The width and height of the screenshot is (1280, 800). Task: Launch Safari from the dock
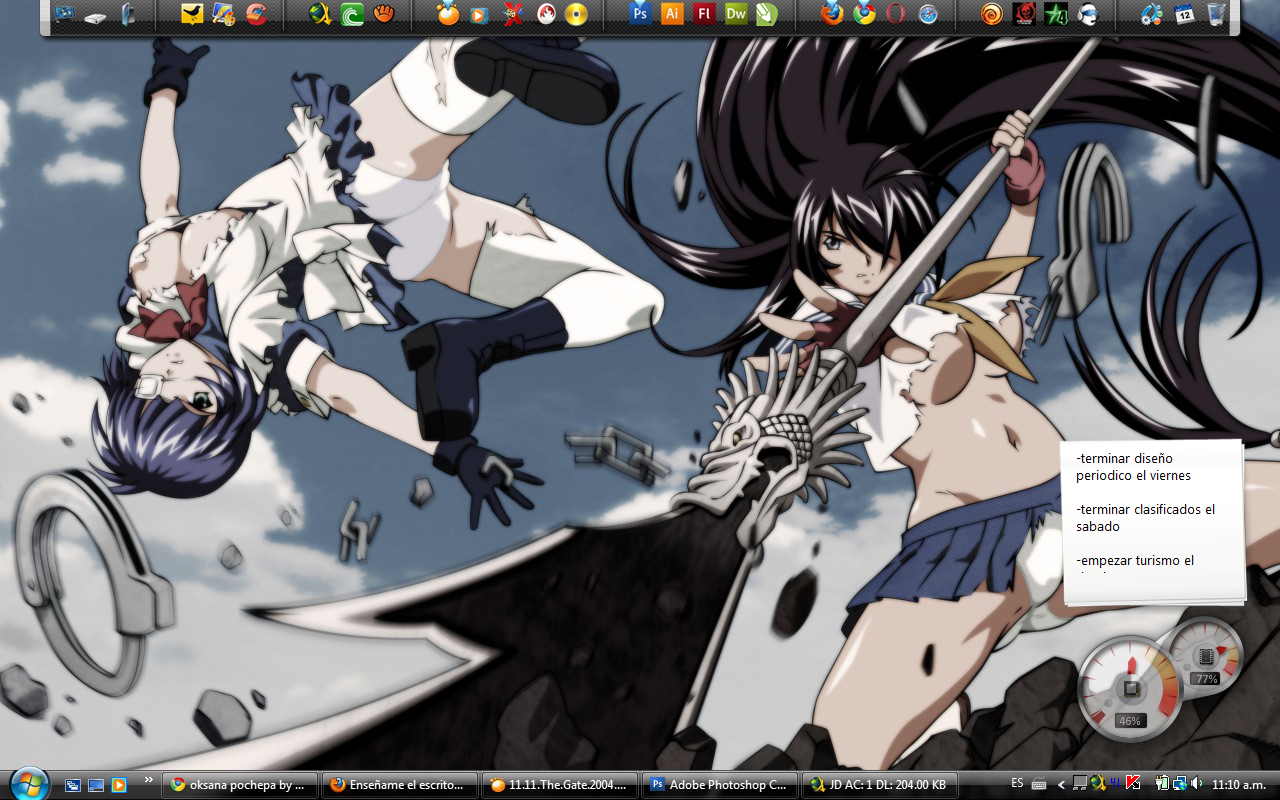pos(928,14)
